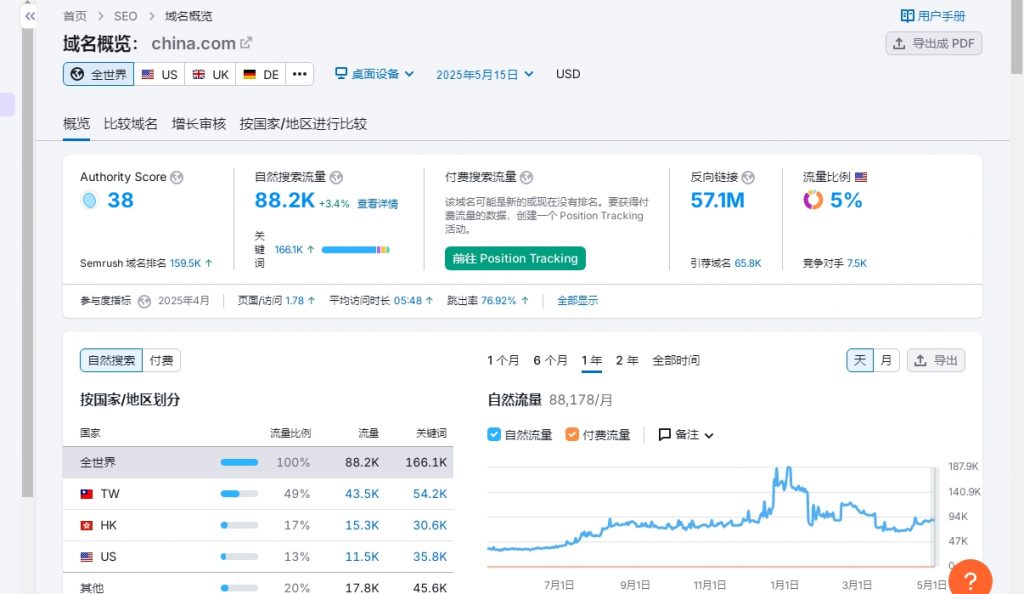The height and width of the screenshot is (594, 1024).
Task: Click the 全世界 traffic share bar
Action: coord(239,463)
